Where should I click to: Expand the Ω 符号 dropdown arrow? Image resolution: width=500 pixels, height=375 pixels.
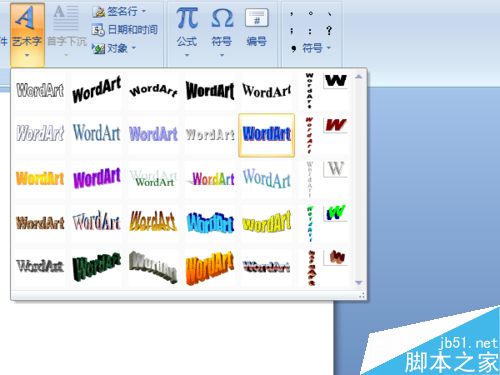click(x=222, y=55)
